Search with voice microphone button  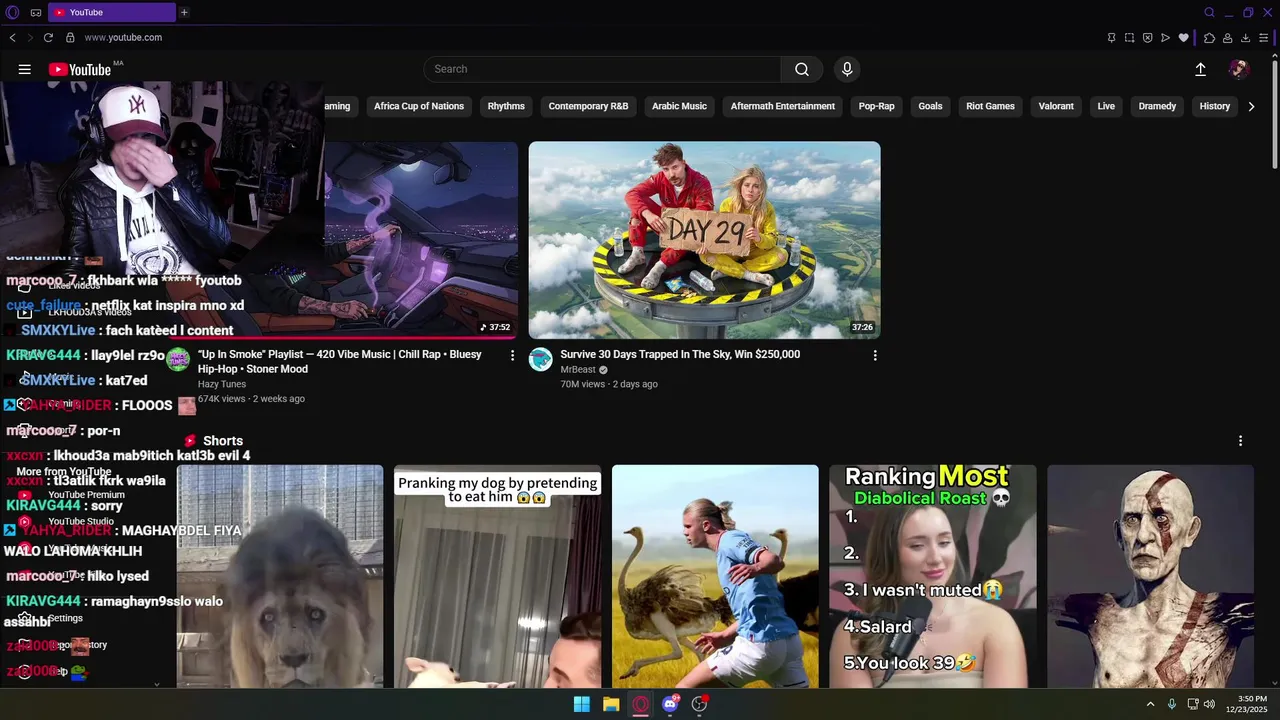[x=847, y=69]
